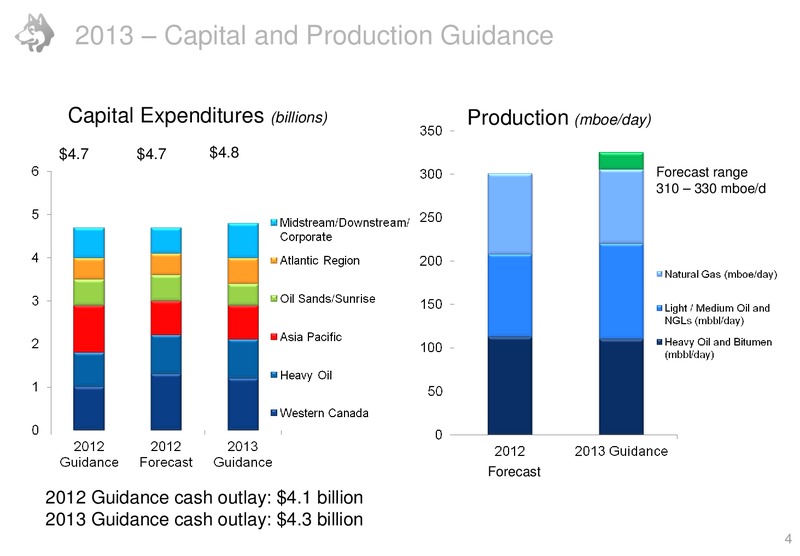The image size is (800, 556).
Task: Click the 'Asia Pacific' legend label
Action: pos(311,337)
